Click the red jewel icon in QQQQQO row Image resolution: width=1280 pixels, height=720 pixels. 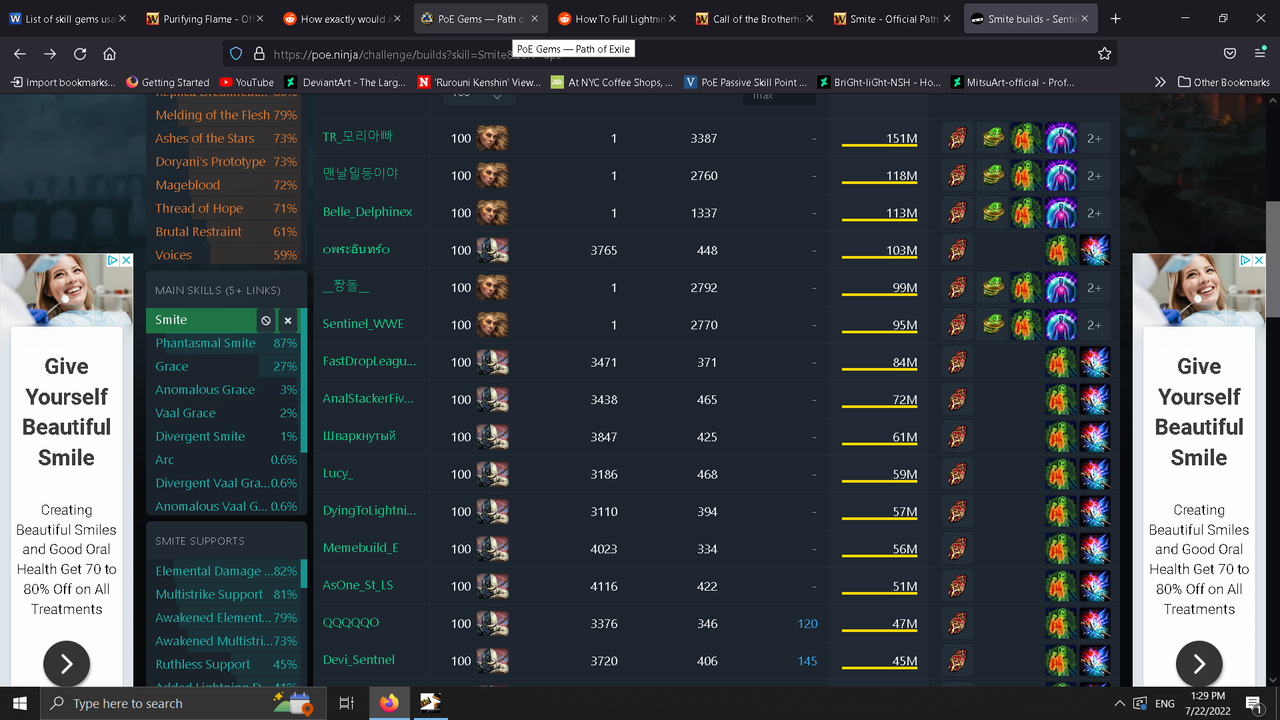coord(958,623)
